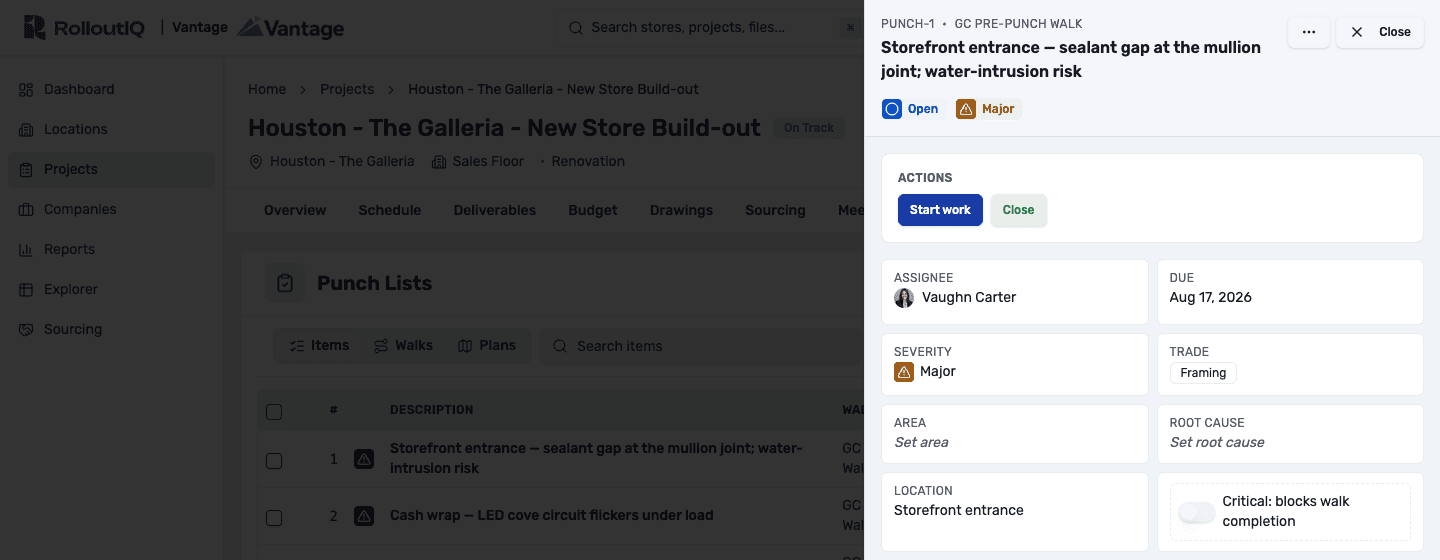The width and height of the screenshot is (1440, 560).
Task: Click the green Close action button
Action: [1018, 210]
